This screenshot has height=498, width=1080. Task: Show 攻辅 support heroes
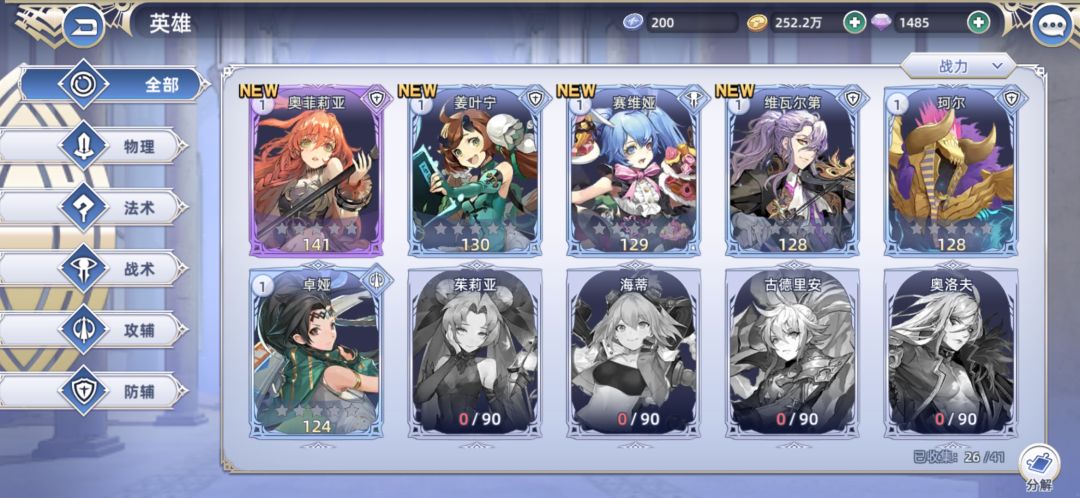[x=94, y=330]
